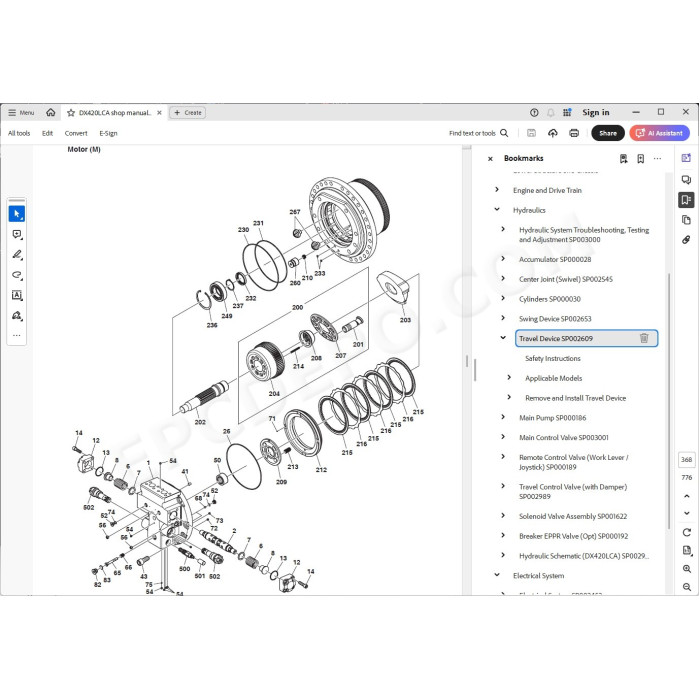Open Remove and Install Travel Device bookmark

[x=575, y=398]
